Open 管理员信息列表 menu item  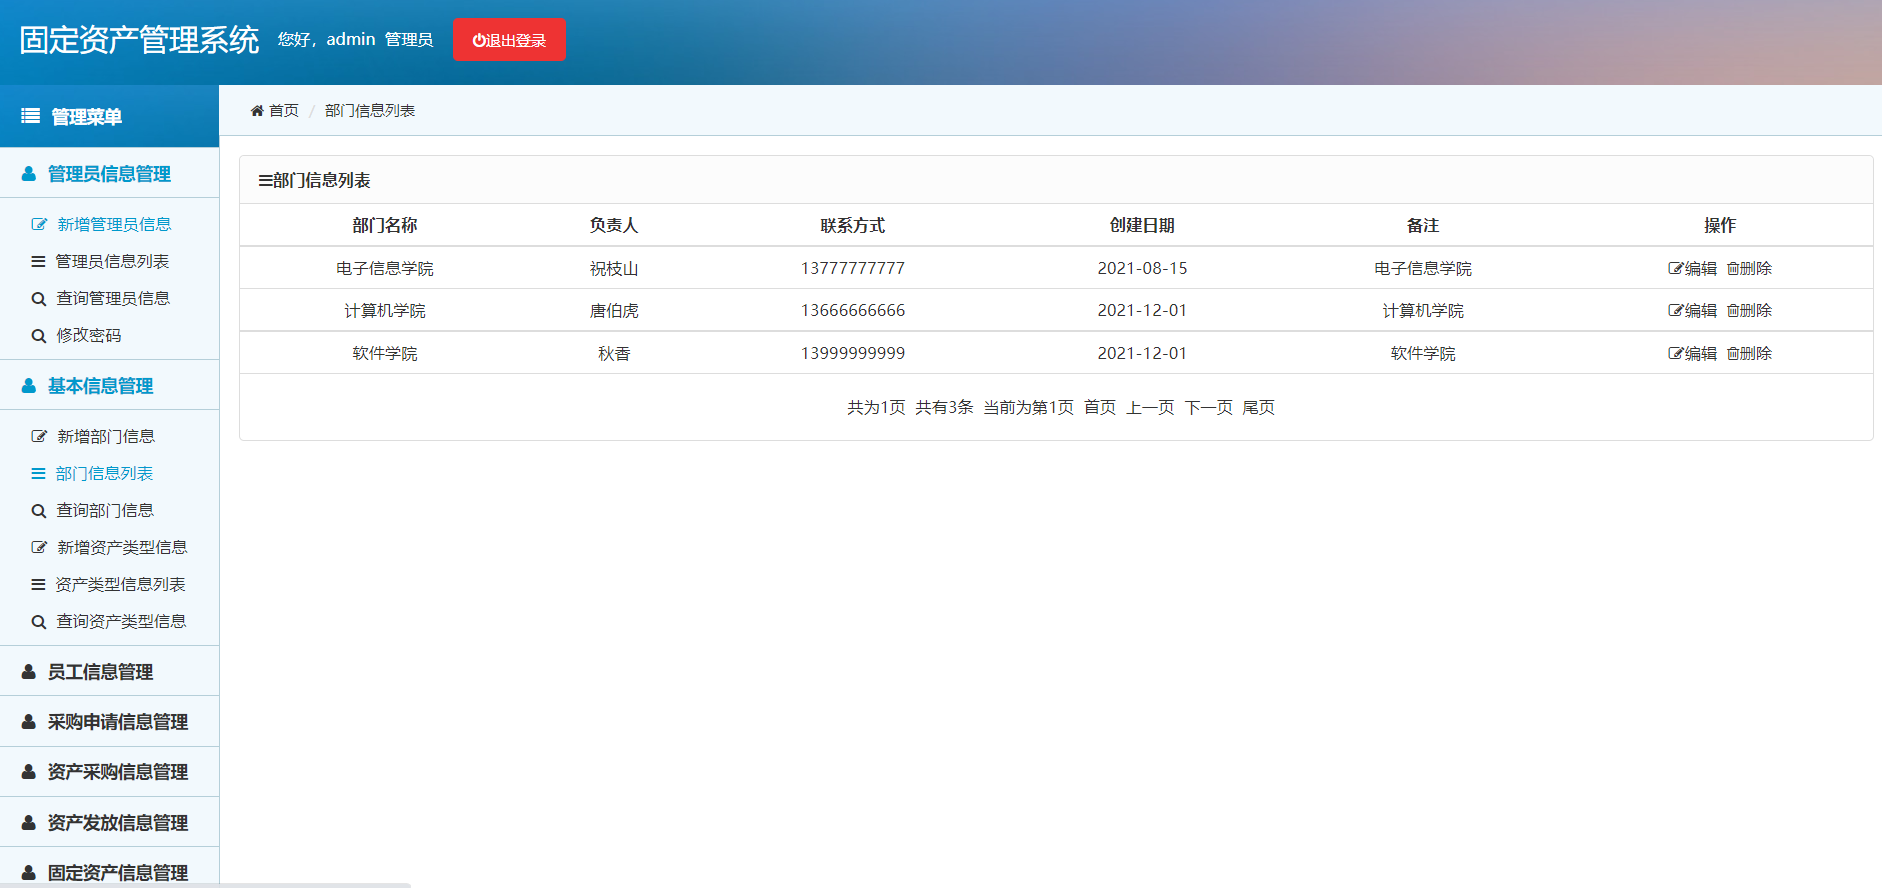(112, 261)
